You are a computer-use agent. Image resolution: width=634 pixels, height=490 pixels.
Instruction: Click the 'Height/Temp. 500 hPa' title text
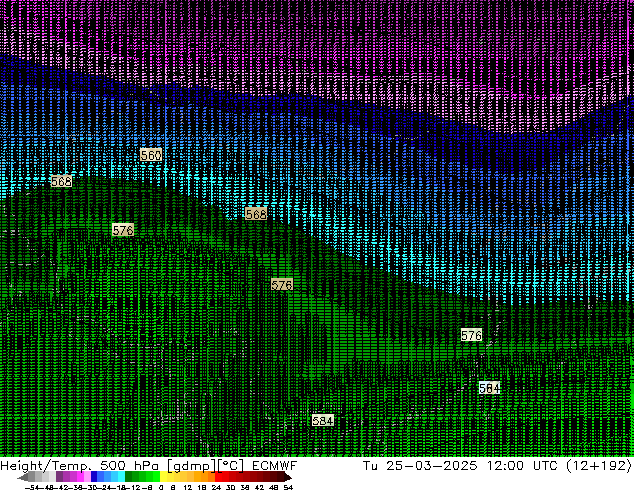[79, 466]
